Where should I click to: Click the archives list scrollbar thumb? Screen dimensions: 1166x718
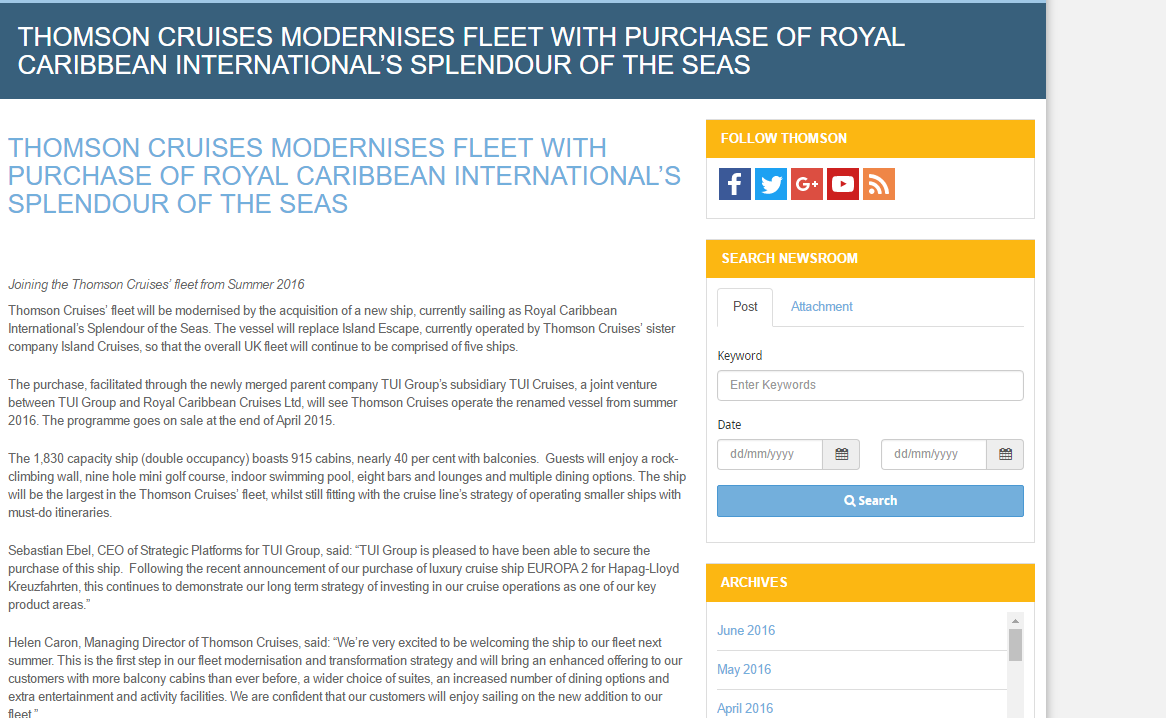[1015, 644]
